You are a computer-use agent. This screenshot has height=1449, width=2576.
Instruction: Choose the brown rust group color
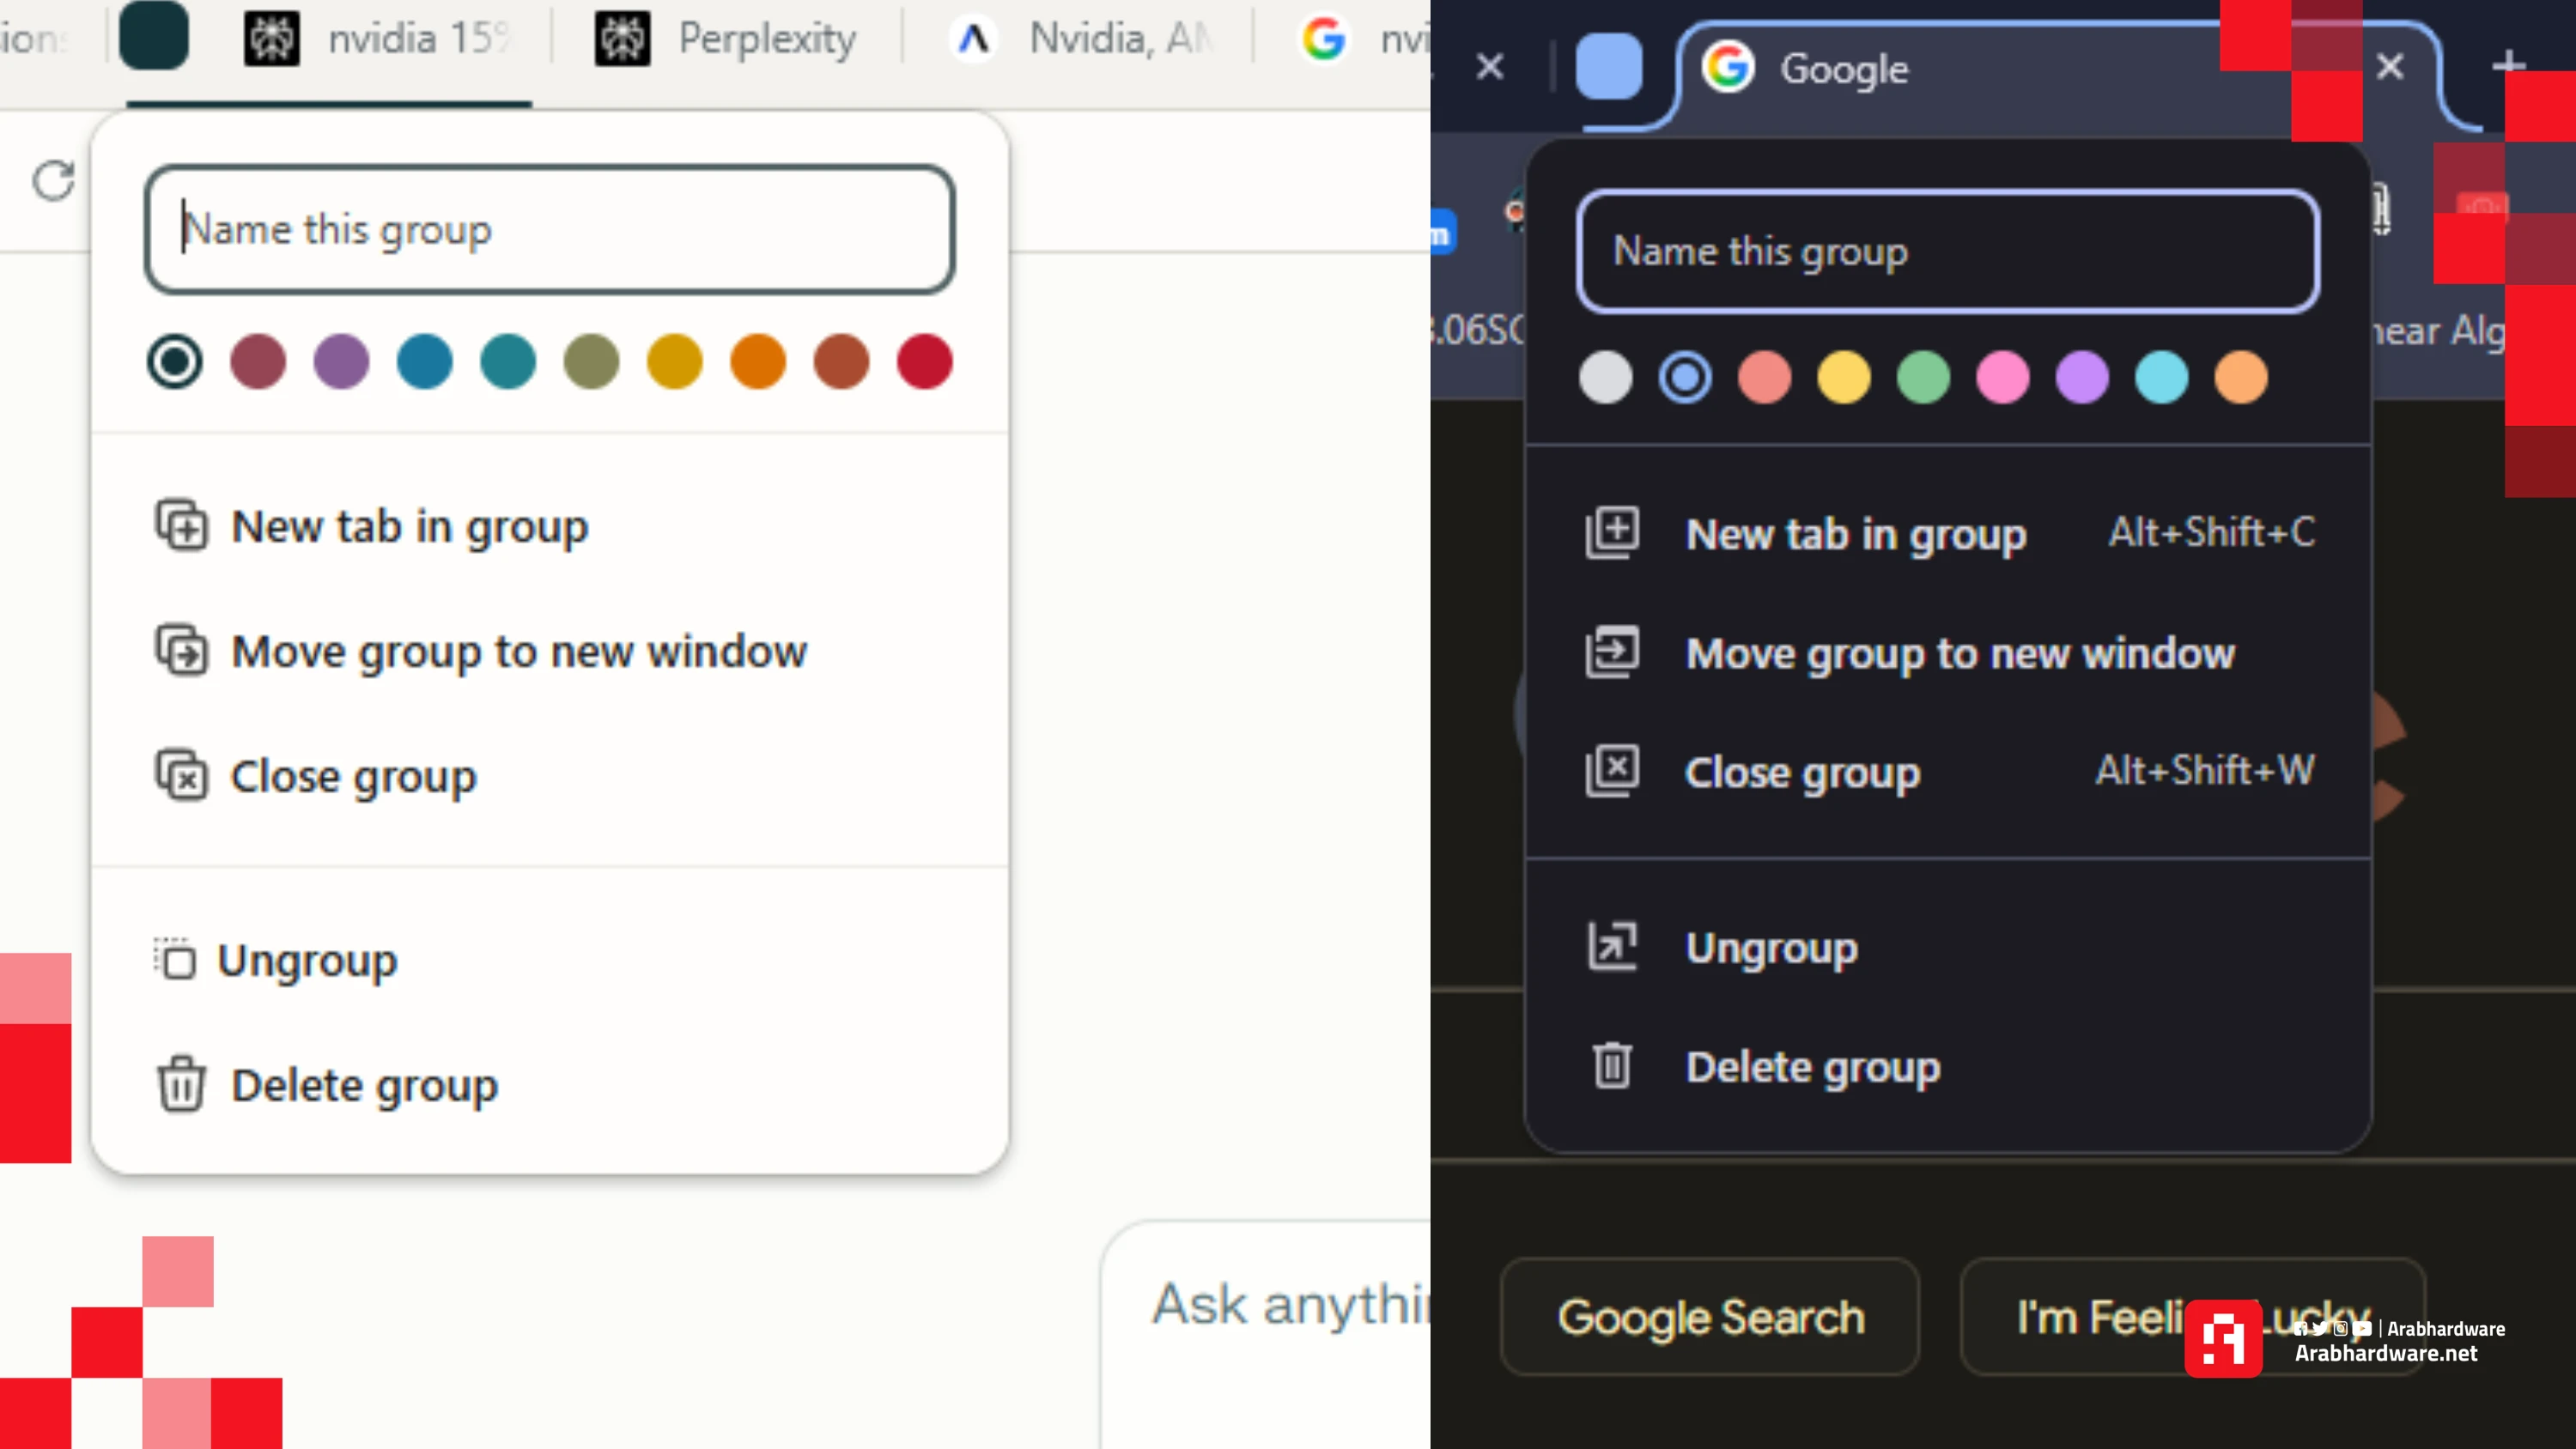[x=841, y=361]
